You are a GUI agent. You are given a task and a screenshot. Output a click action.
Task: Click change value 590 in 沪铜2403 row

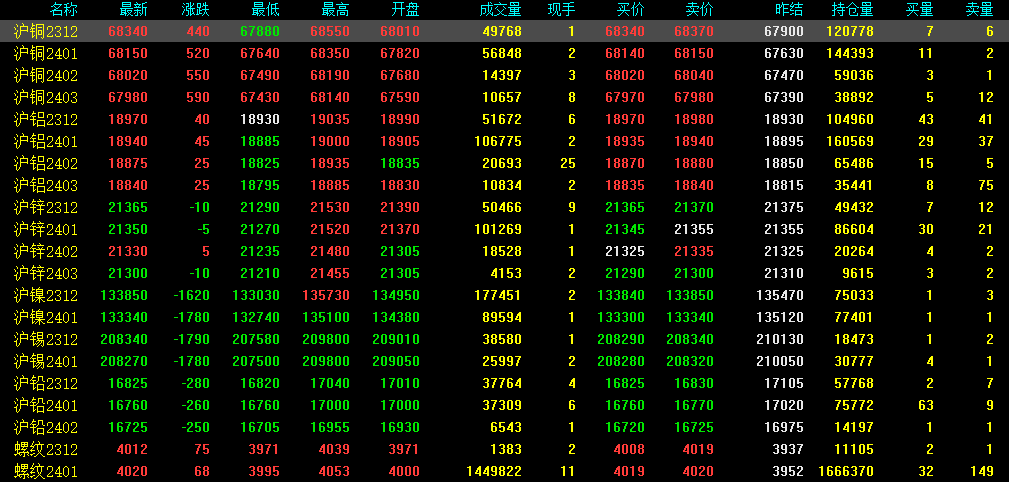(198, 97)
